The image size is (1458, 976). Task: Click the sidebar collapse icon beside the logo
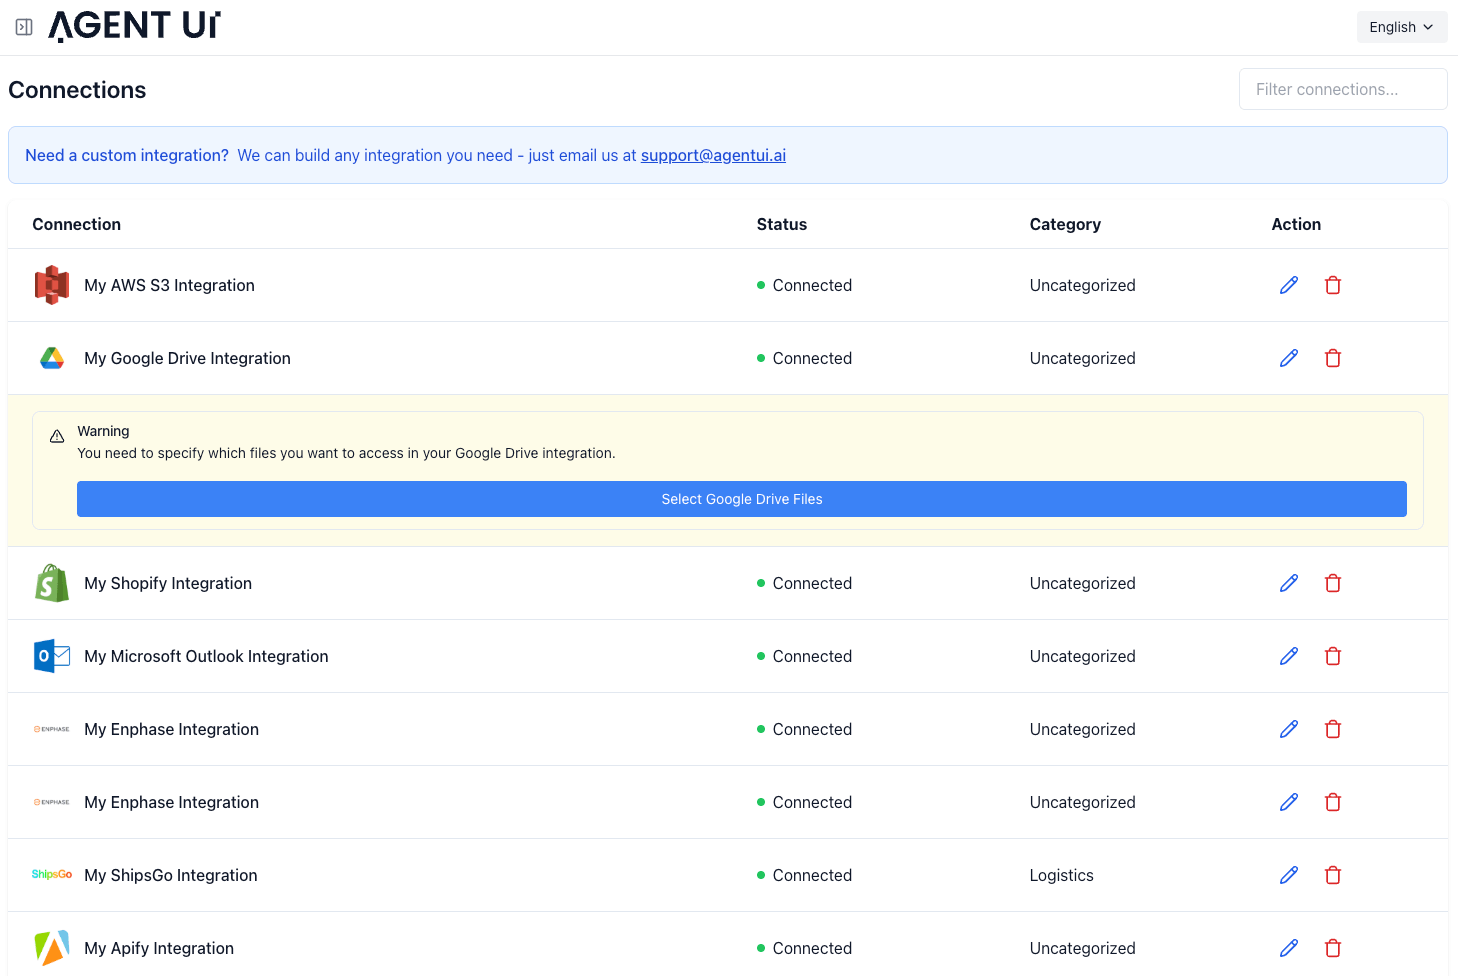[23, 26]
